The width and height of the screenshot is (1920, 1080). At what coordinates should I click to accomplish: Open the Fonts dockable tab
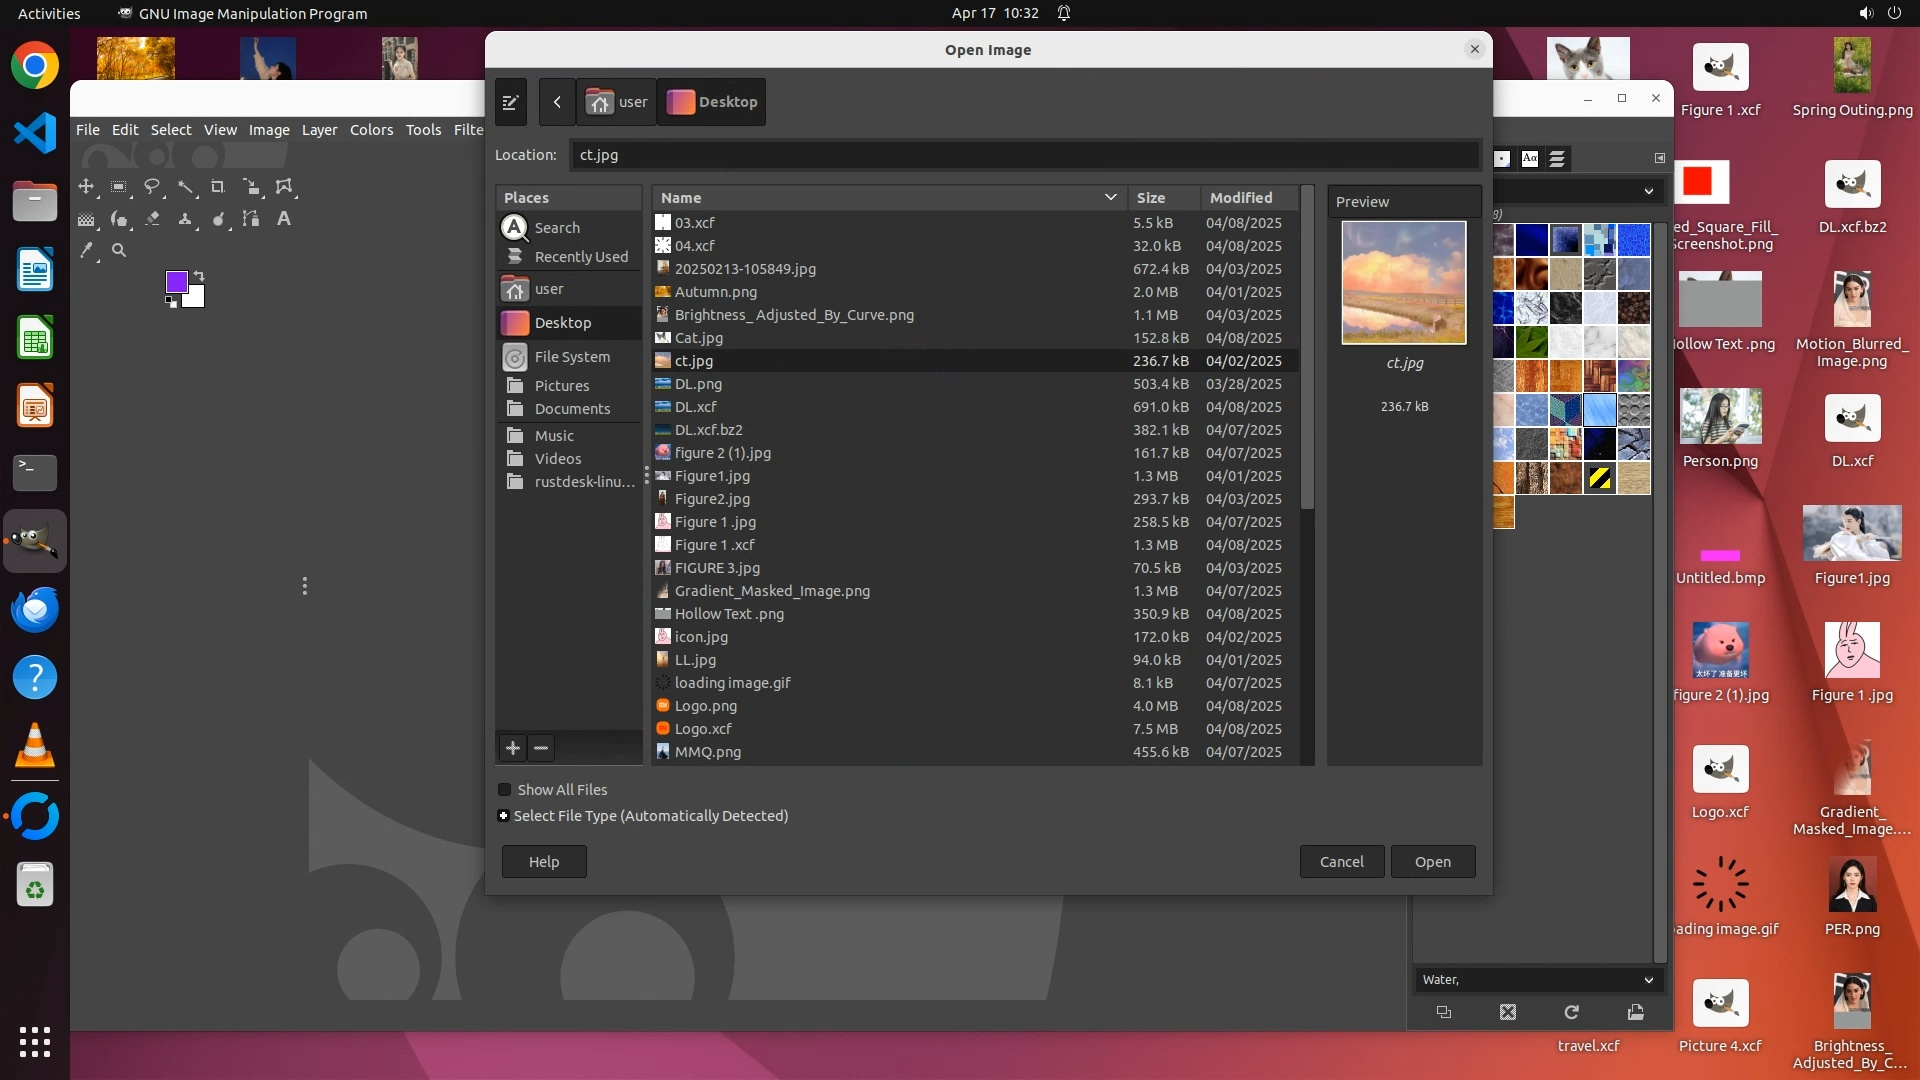point(1530,158)
